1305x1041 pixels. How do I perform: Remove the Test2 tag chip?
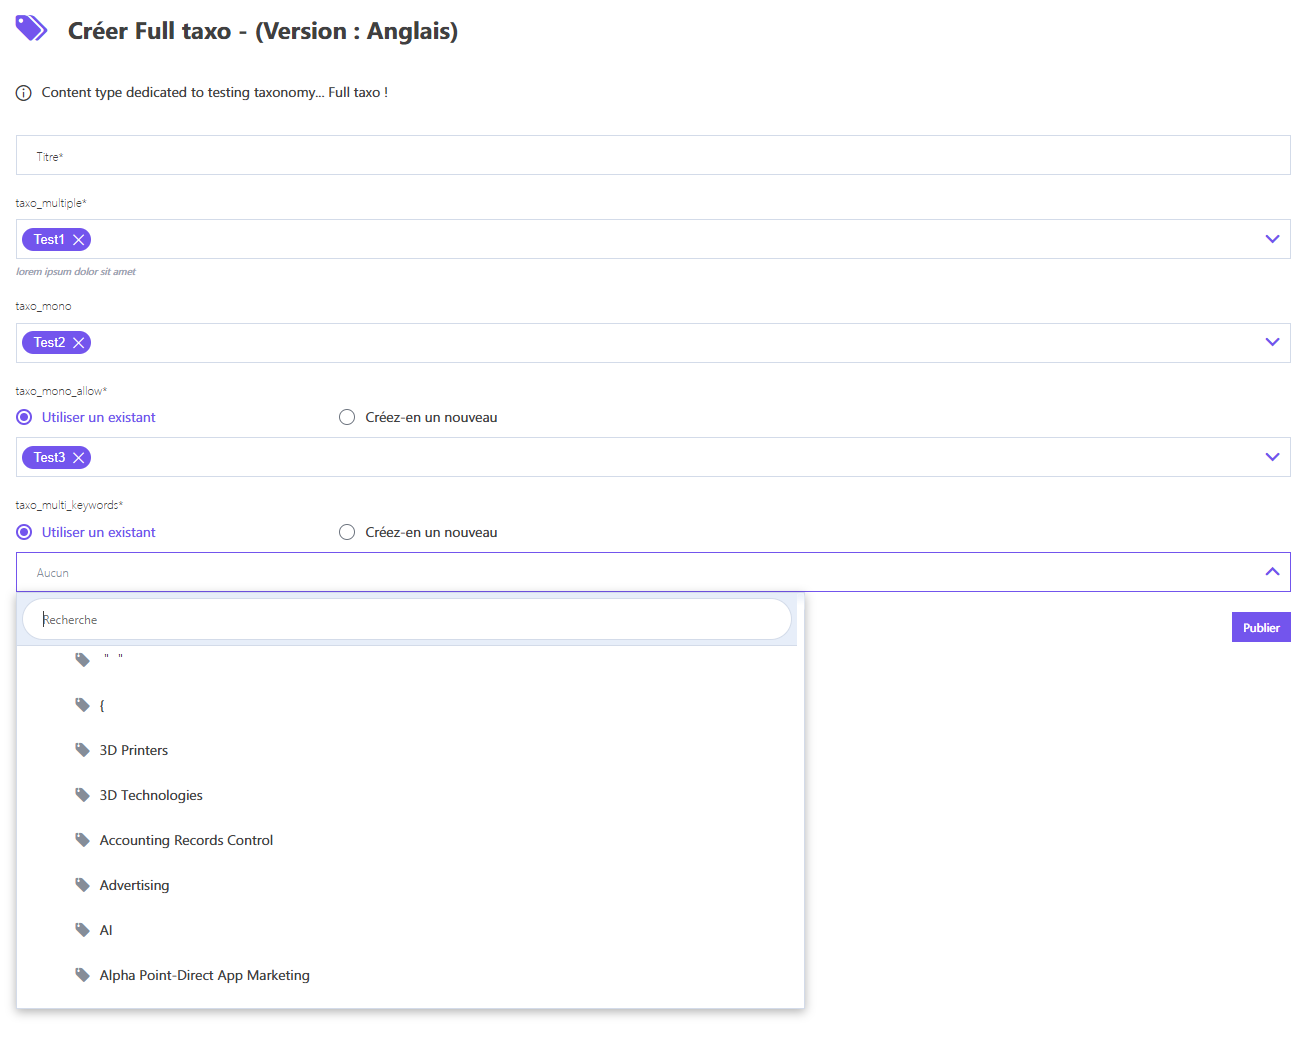[x=79, y=343]
